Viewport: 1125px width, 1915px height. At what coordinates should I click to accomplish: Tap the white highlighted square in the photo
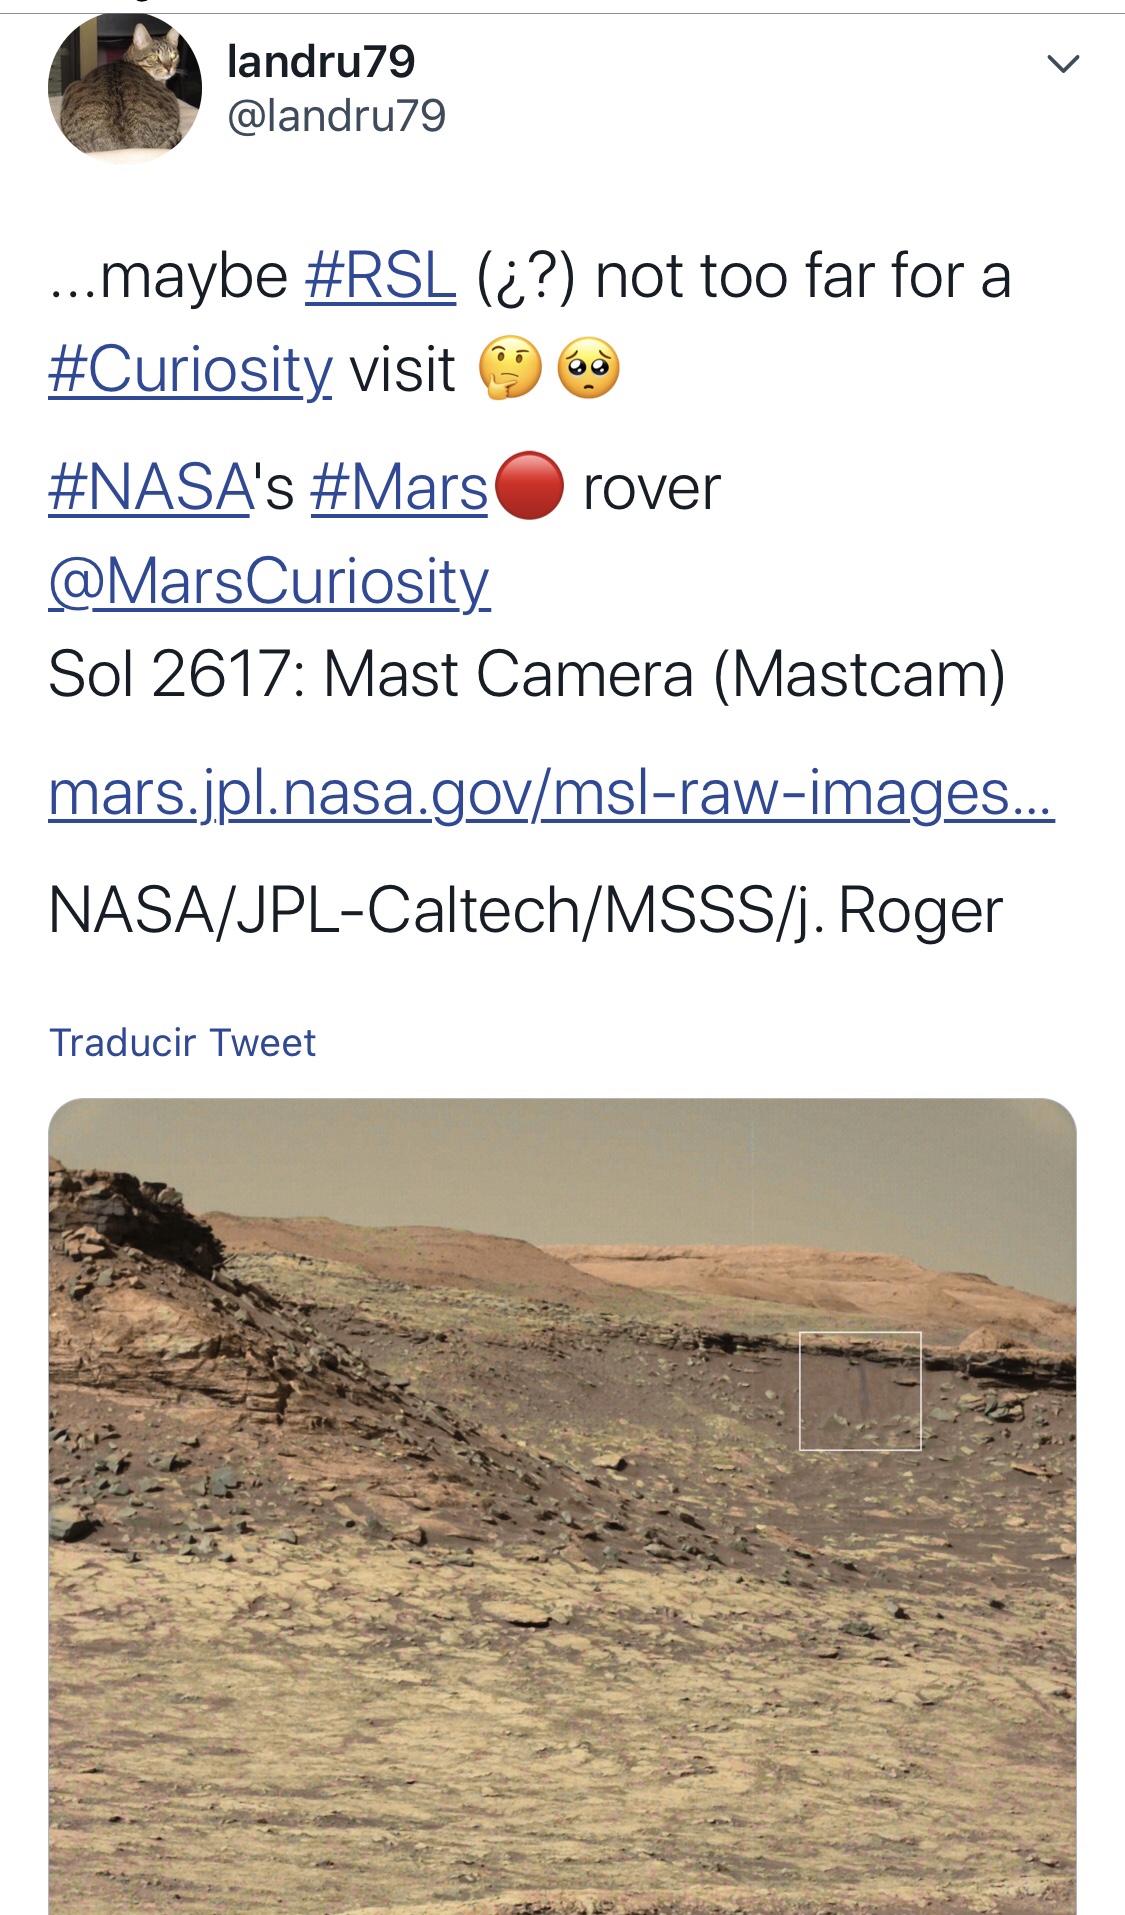tap(860, 1391)
